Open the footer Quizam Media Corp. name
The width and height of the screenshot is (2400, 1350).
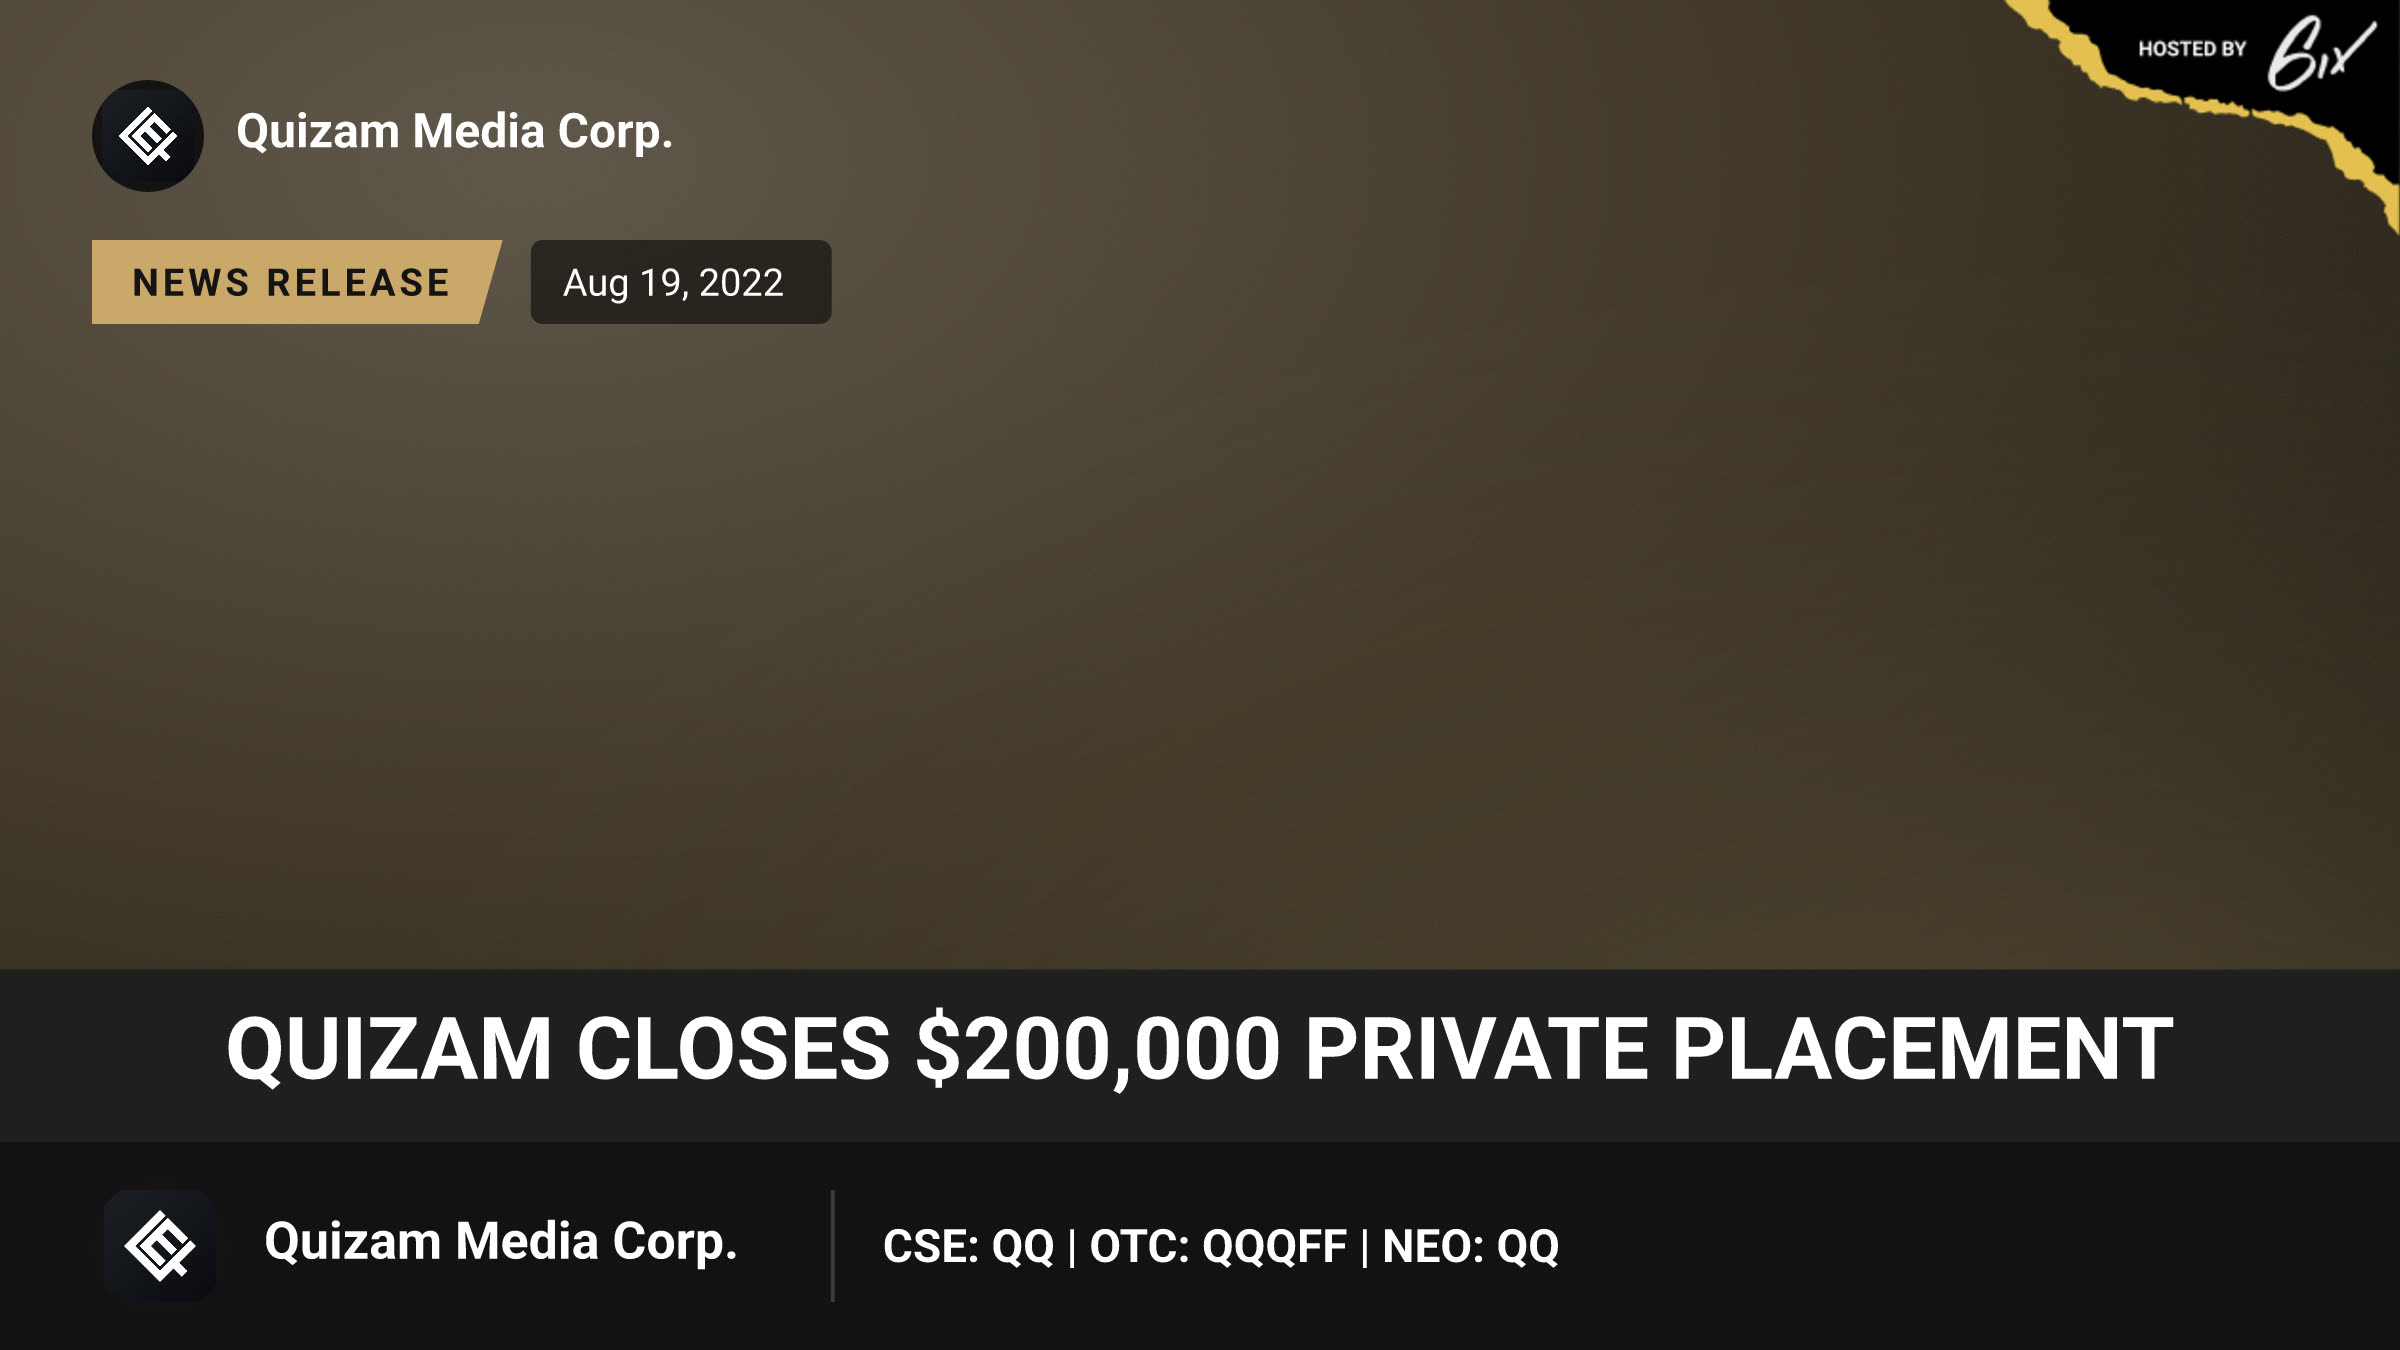tap(500, 1242)
